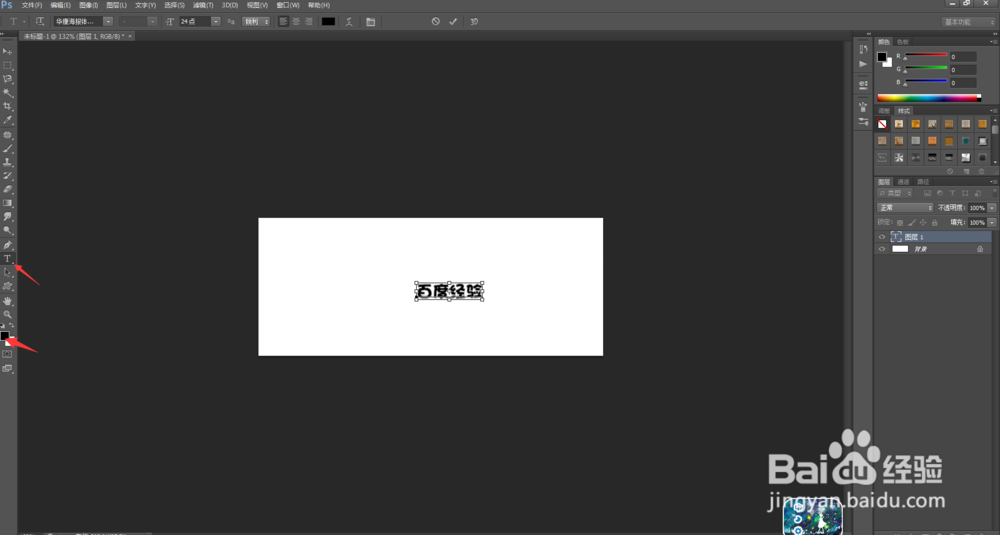1000x535 pixels.
Task: Apply the no-style default swatch
Action: (x=882, y=124)
